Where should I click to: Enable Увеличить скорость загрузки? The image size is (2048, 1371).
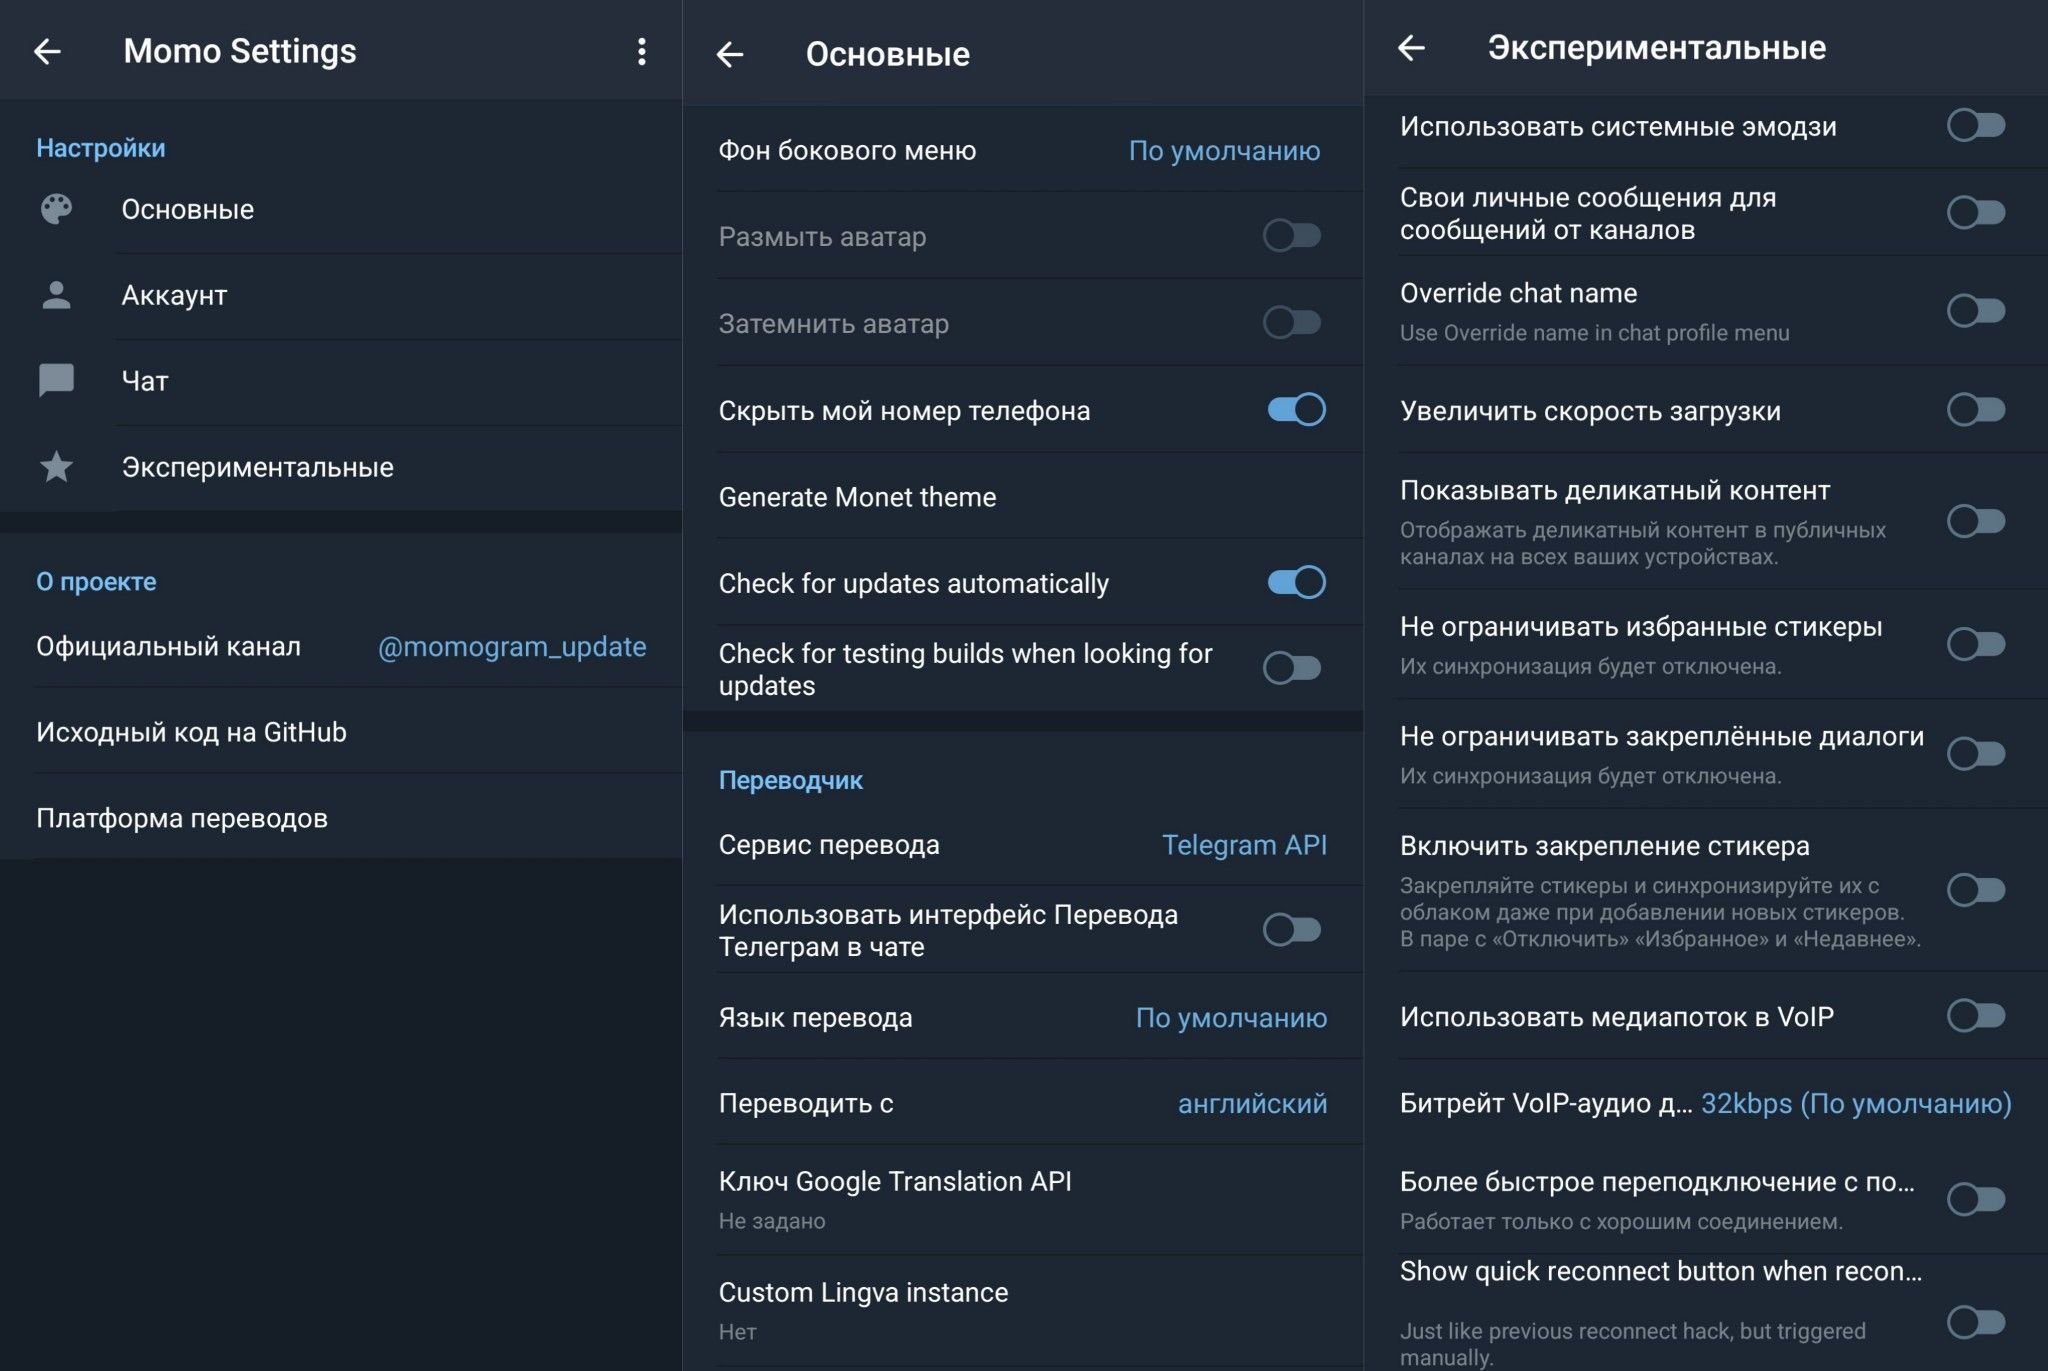pyautogui.click(x=1976, y=409)
